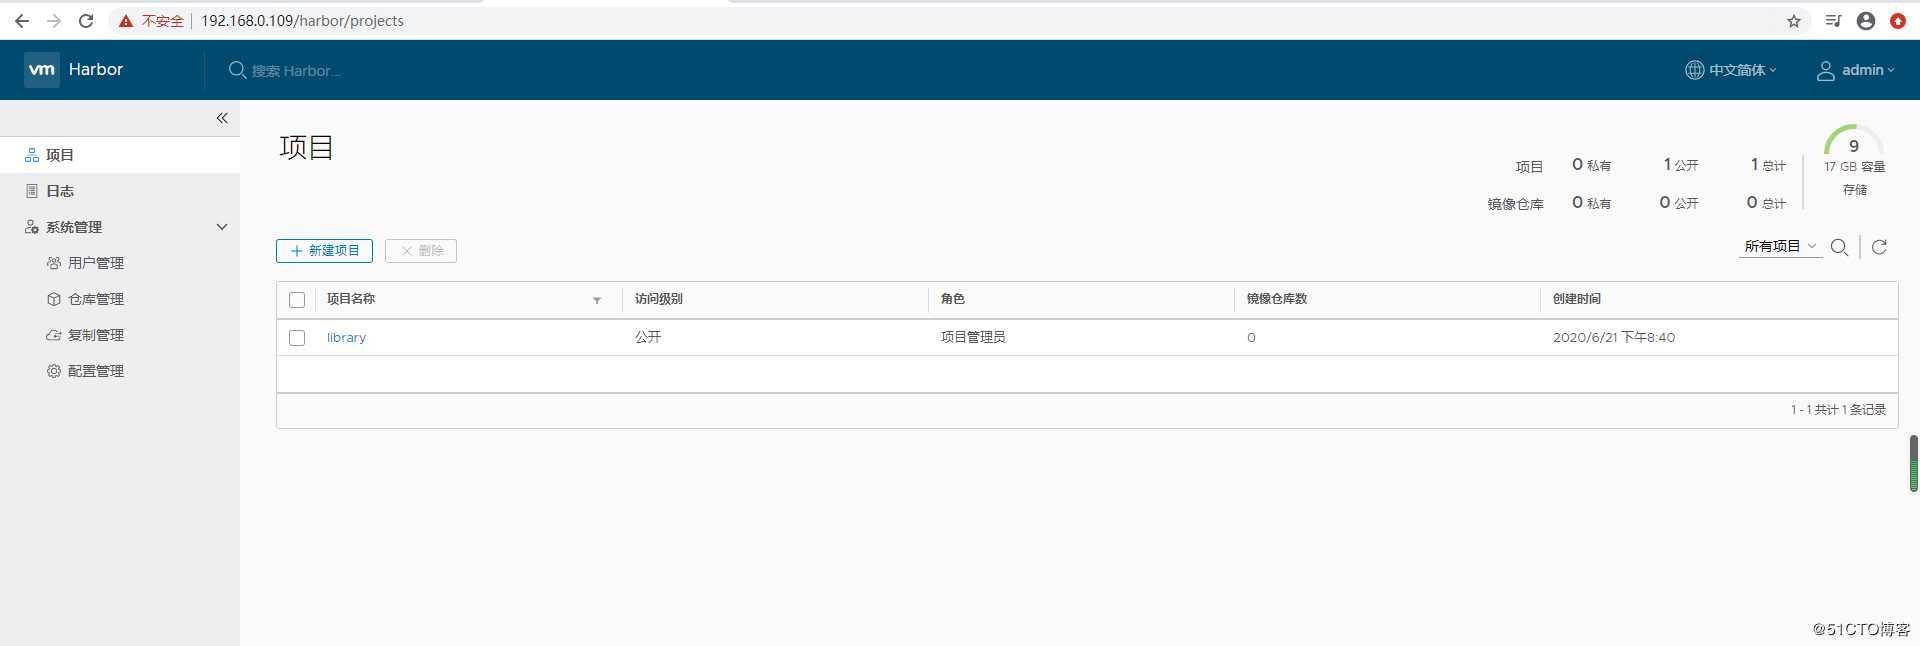
Task: Open the library project link
Action: tap(346, 338)
